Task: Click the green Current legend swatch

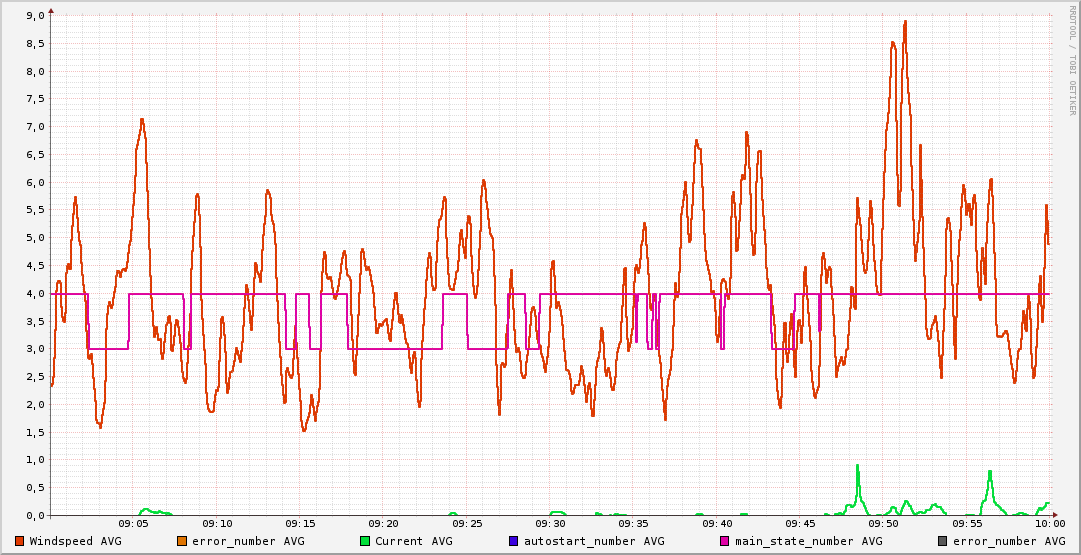Action: [x=364, y=541]
